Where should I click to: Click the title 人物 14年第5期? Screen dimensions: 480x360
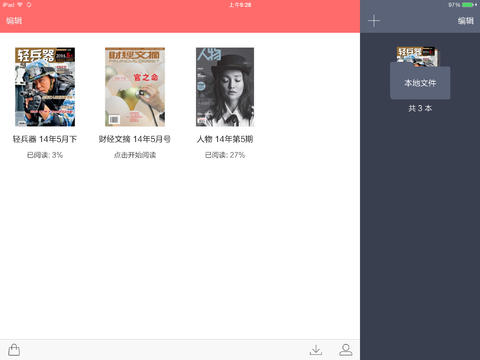click(225, 139)
